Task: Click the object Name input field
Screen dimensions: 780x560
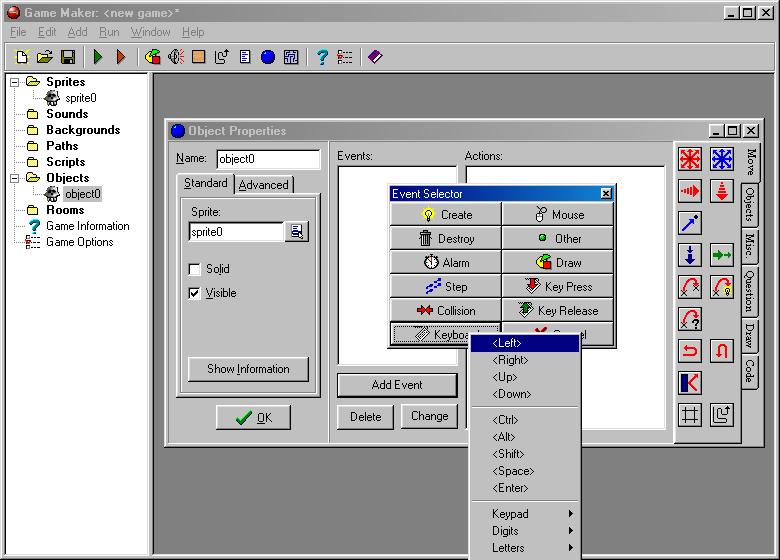Action: [x=267, y=159]
